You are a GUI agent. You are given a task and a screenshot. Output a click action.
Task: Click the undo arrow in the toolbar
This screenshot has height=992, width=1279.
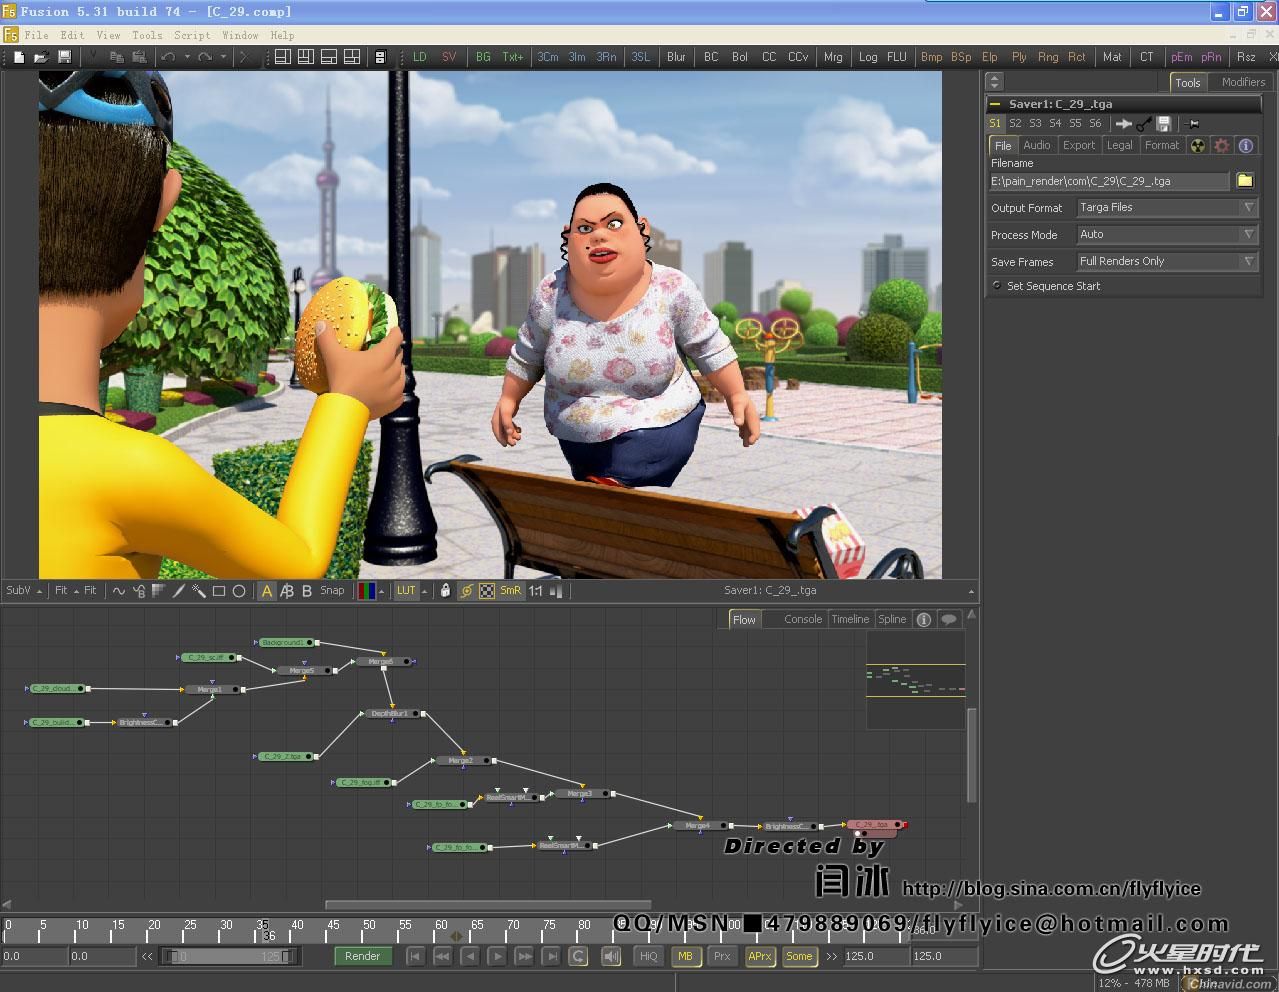click(x=168, y=57)
